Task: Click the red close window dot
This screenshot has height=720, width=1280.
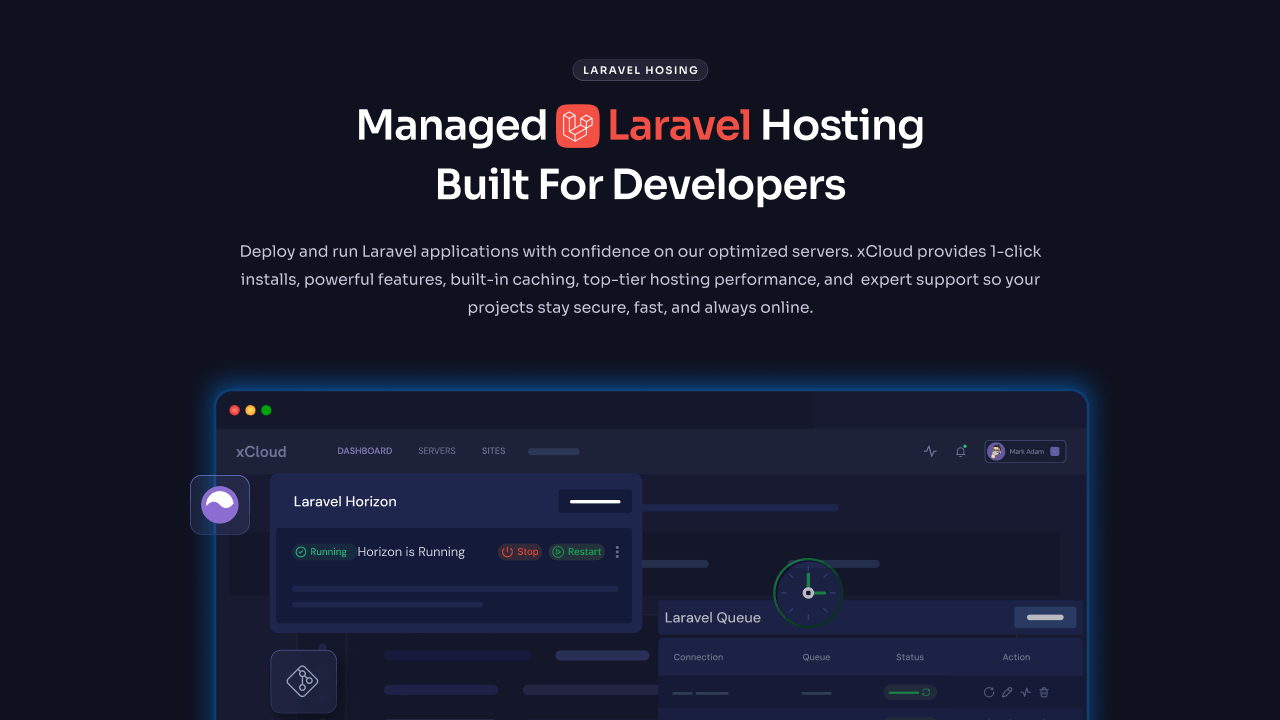Action: (x=235, y=410)
